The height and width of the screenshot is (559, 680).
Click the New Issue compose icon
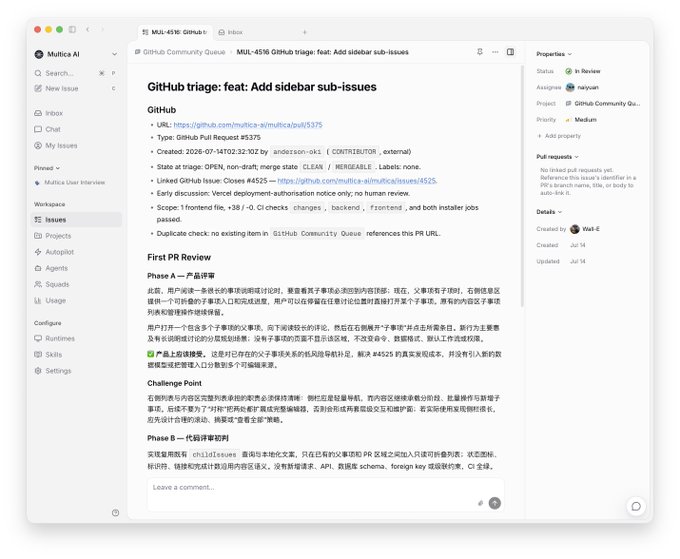coord(38,88)
